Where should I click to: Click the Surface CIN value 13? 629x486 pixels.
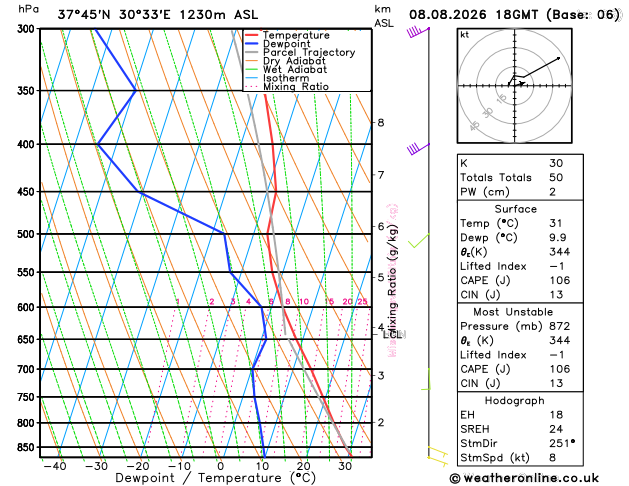(556, 295)
